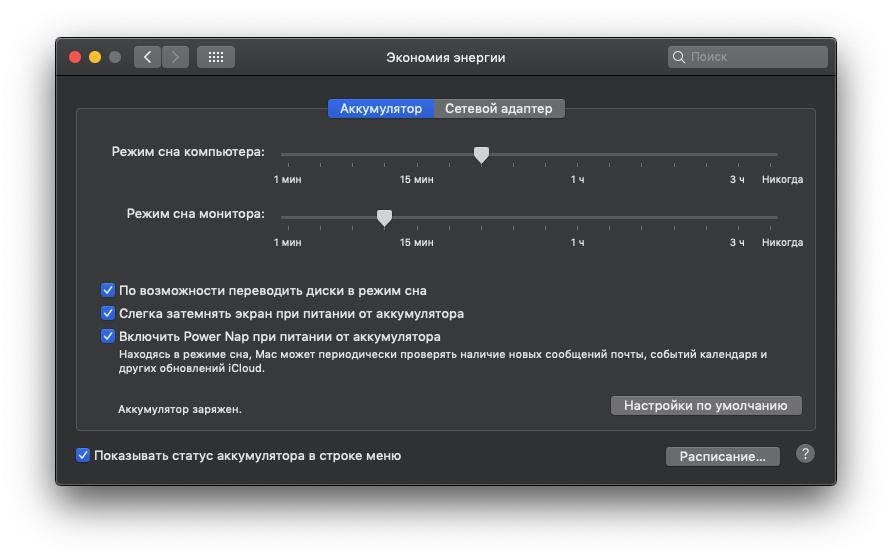This screenshot has width=892, height=559.
Task: Open help with the question mark button
Action: [805, 454]
